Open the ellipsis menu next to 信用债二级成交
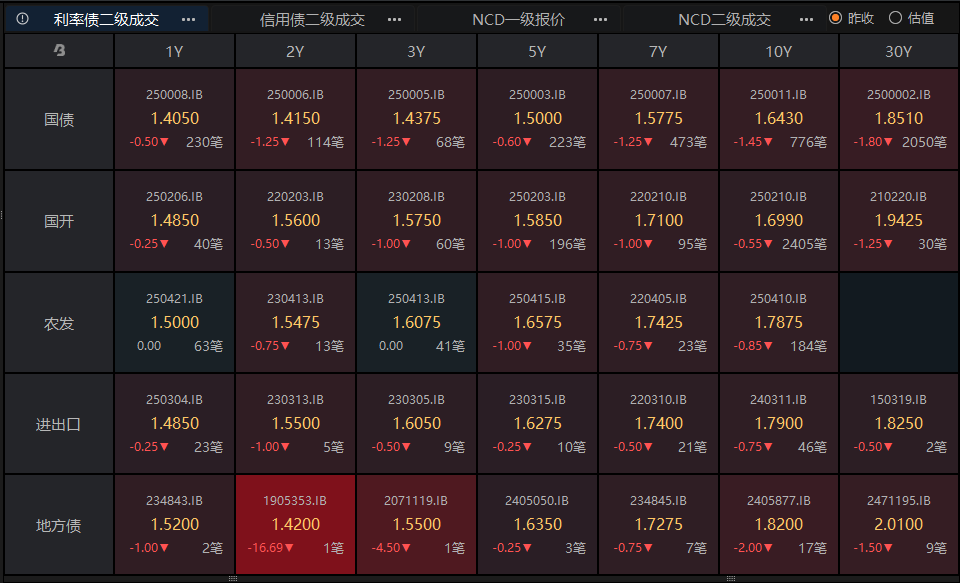 coord(394,19)
